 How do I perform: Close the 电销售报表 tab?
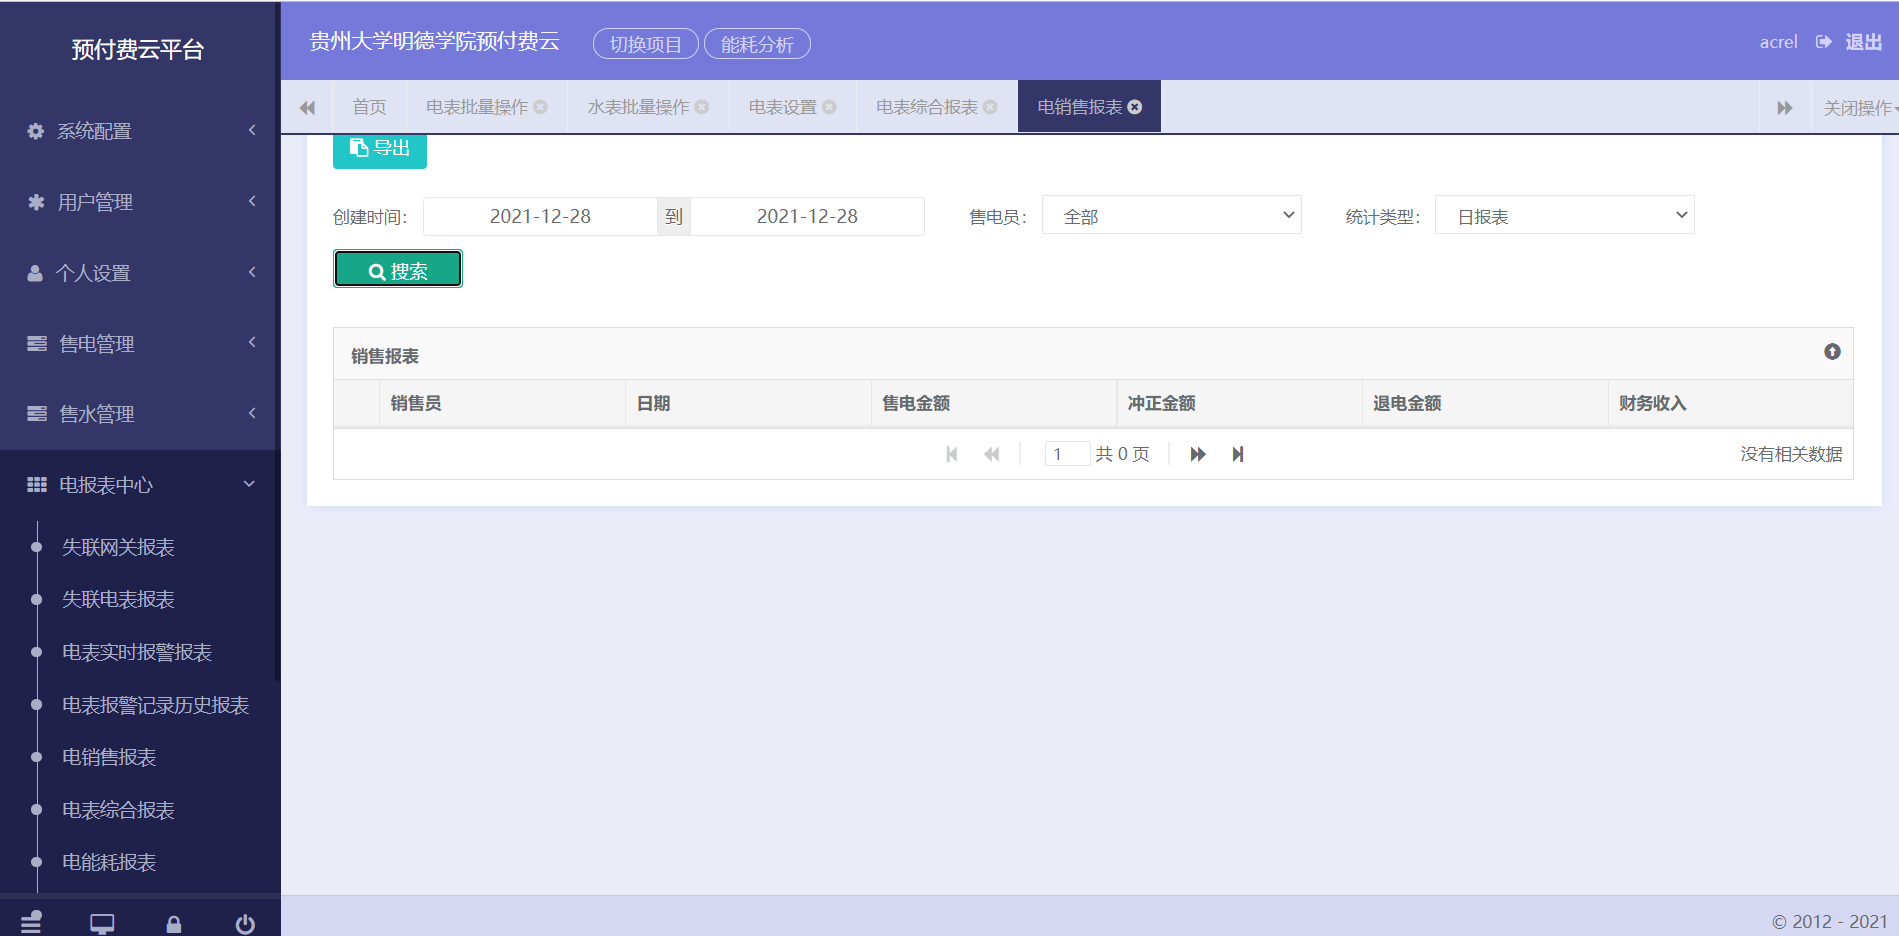coord(1135,107)
